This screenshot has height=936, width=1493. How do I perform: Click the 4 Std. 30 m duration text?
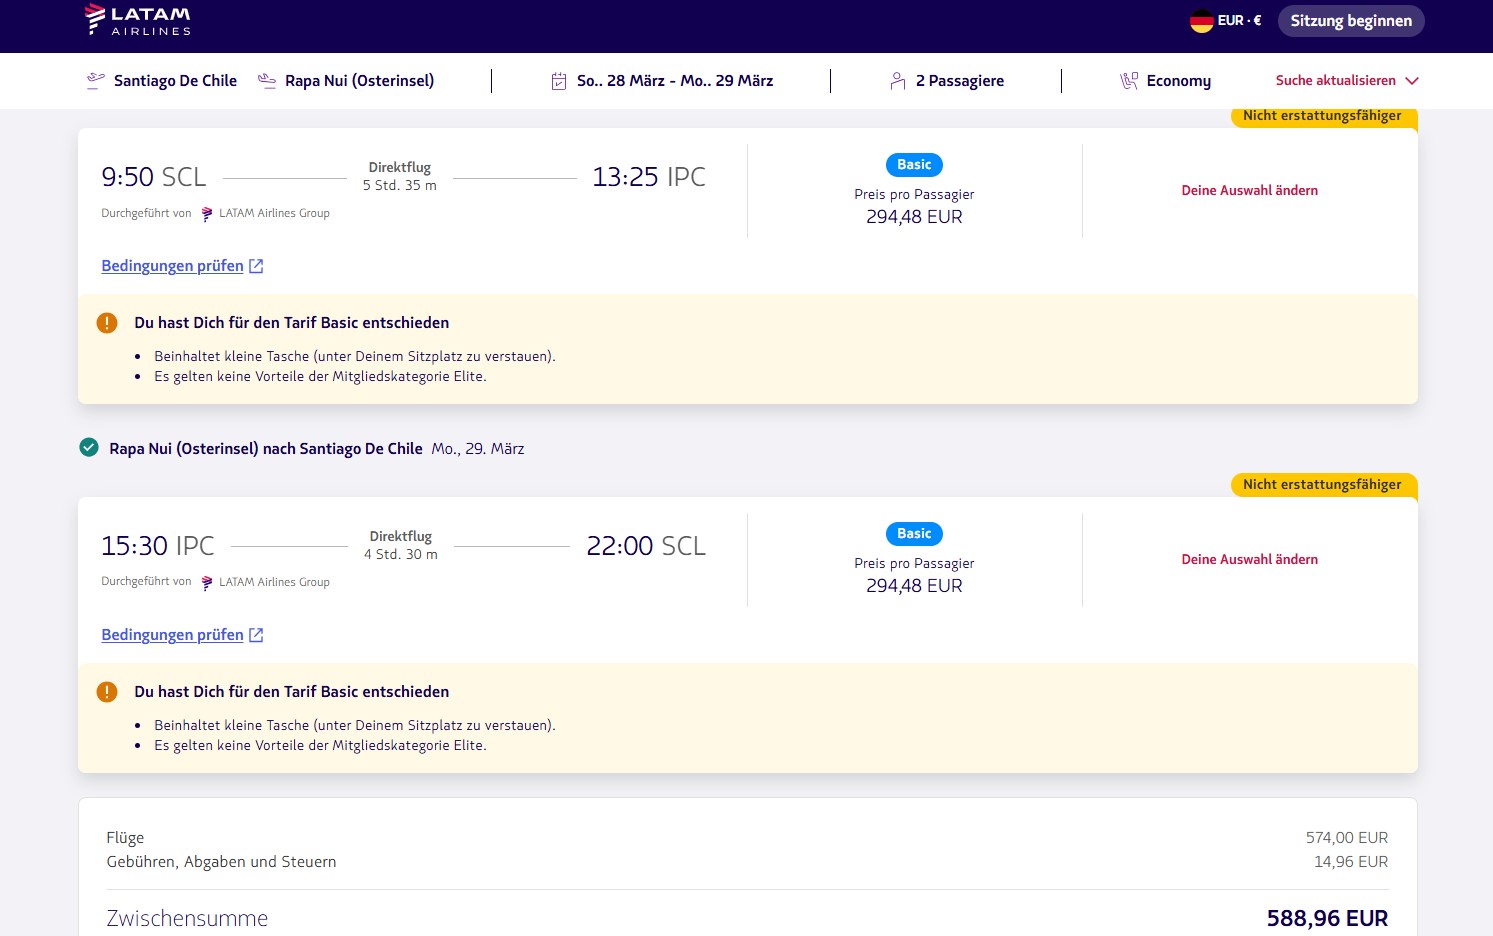click(x=401, y=555)
